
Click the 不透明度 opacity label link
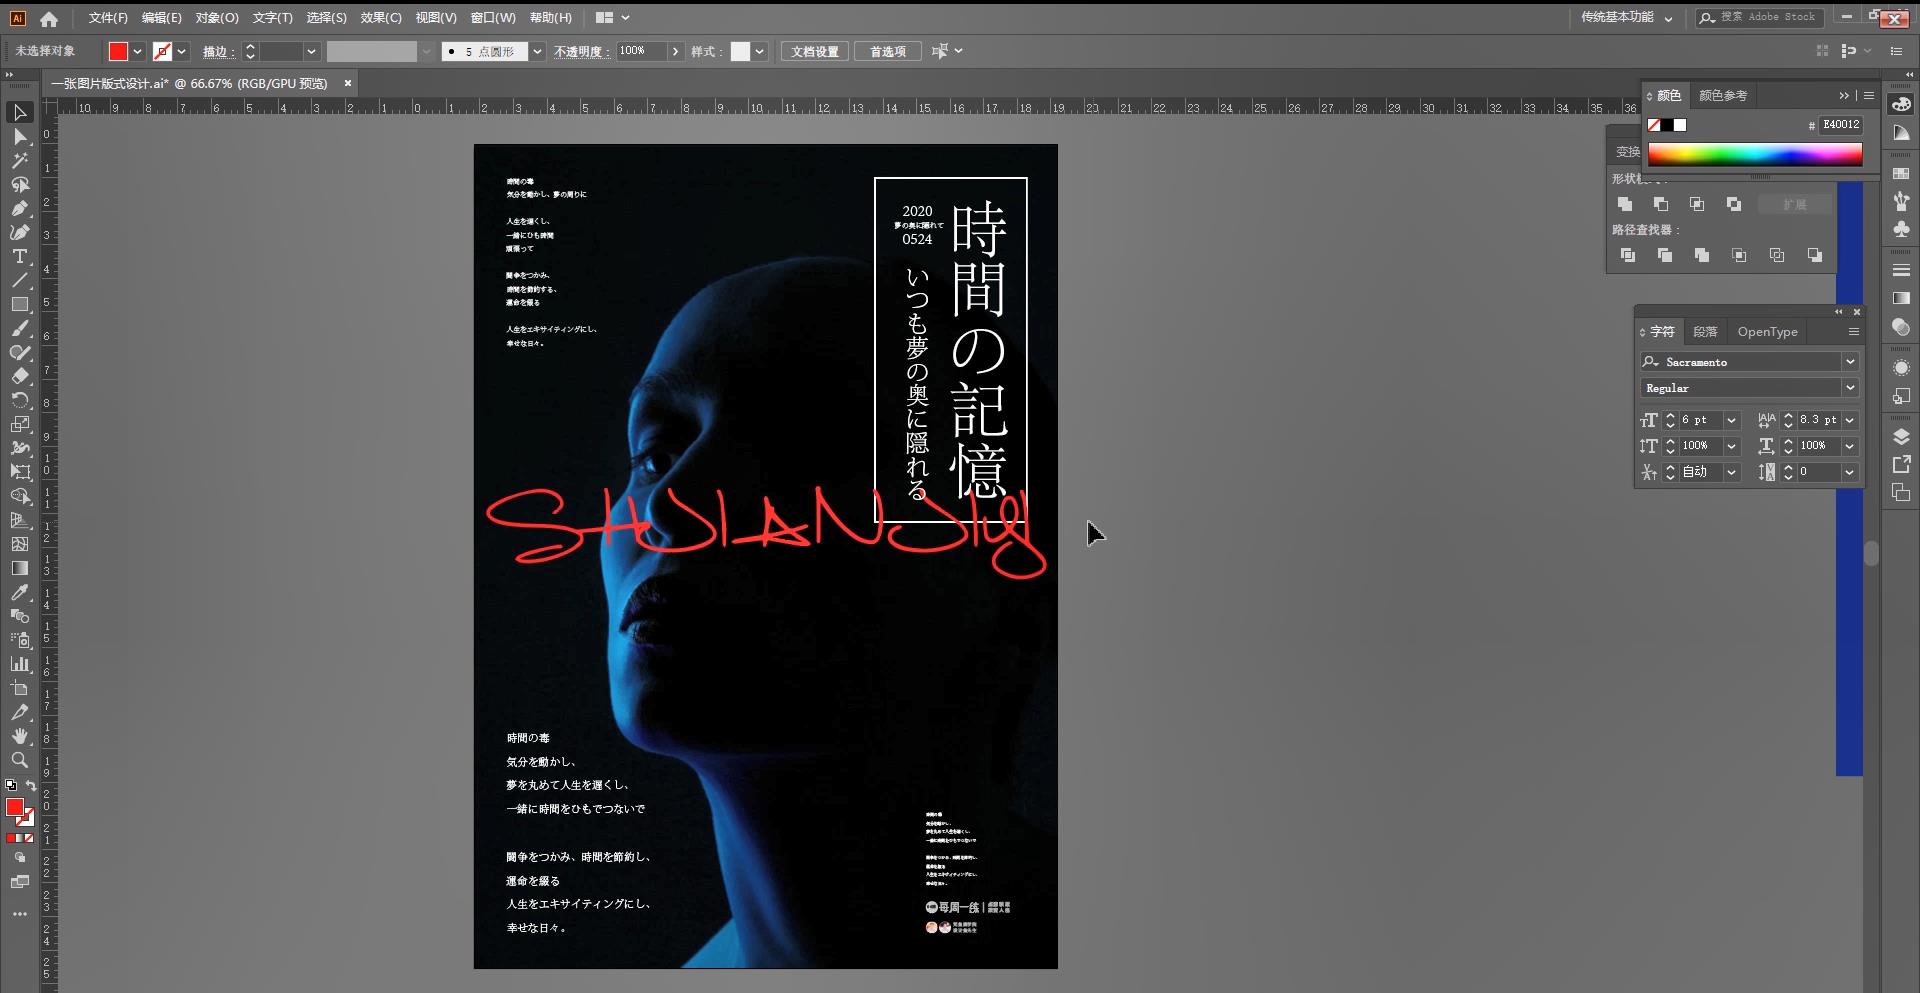(581, 51)
